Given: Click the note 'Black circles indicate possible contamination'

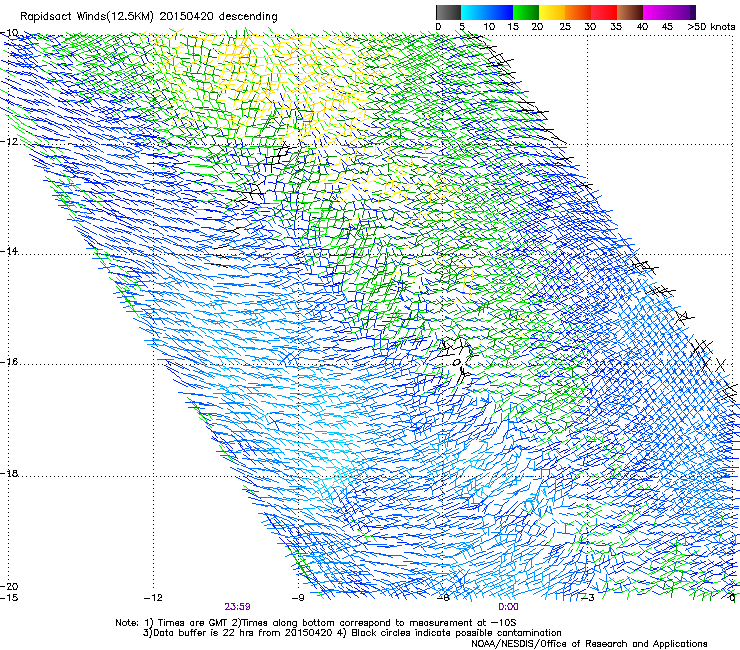Looking at the screenshot, I should [456, 633].
